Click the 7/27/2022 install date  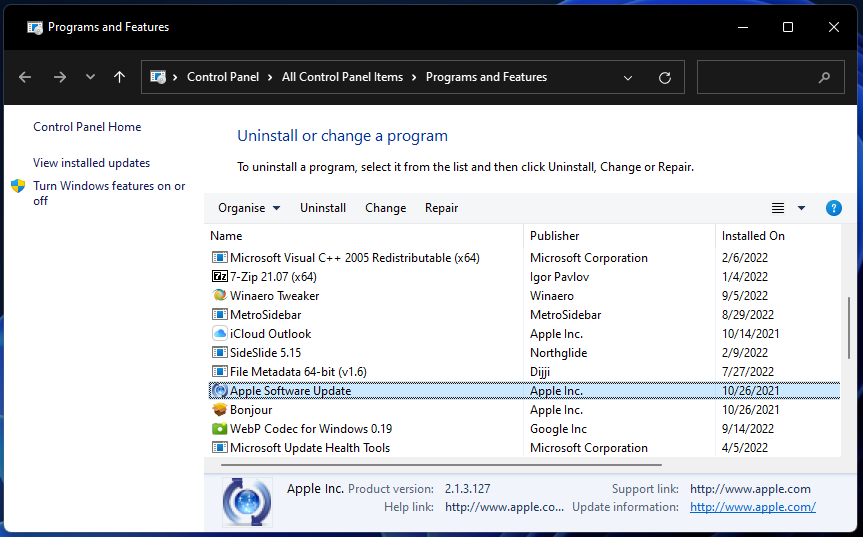pos(748,372)
